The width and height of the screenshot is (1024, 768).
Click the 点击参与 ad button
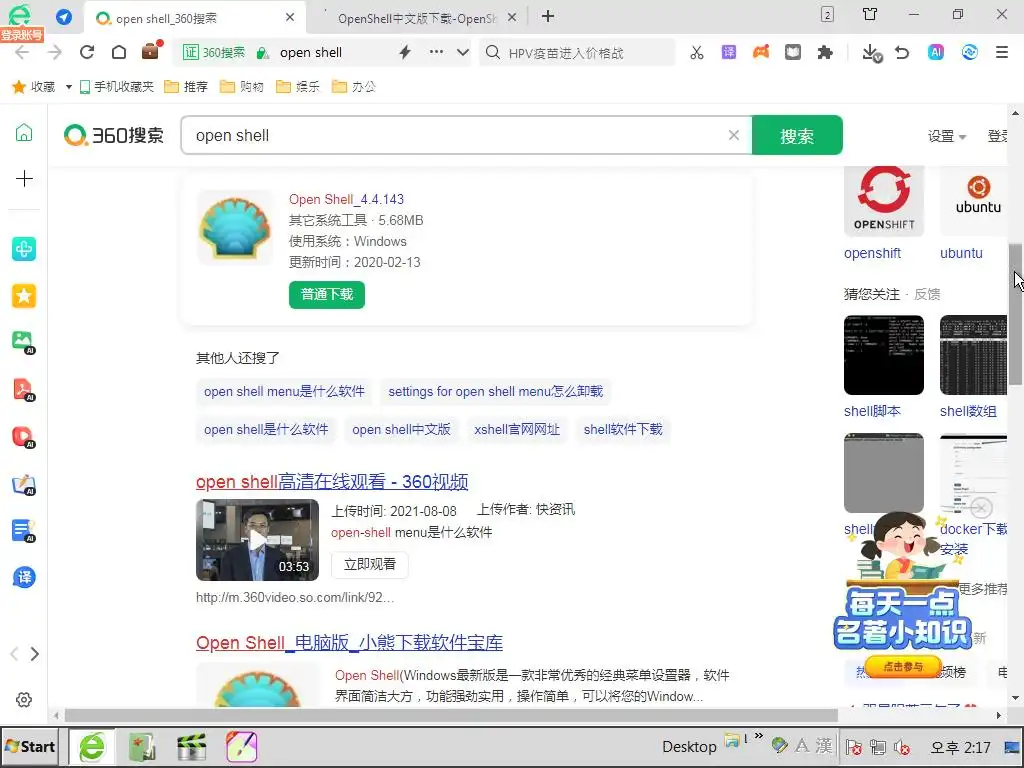point(903,667)
